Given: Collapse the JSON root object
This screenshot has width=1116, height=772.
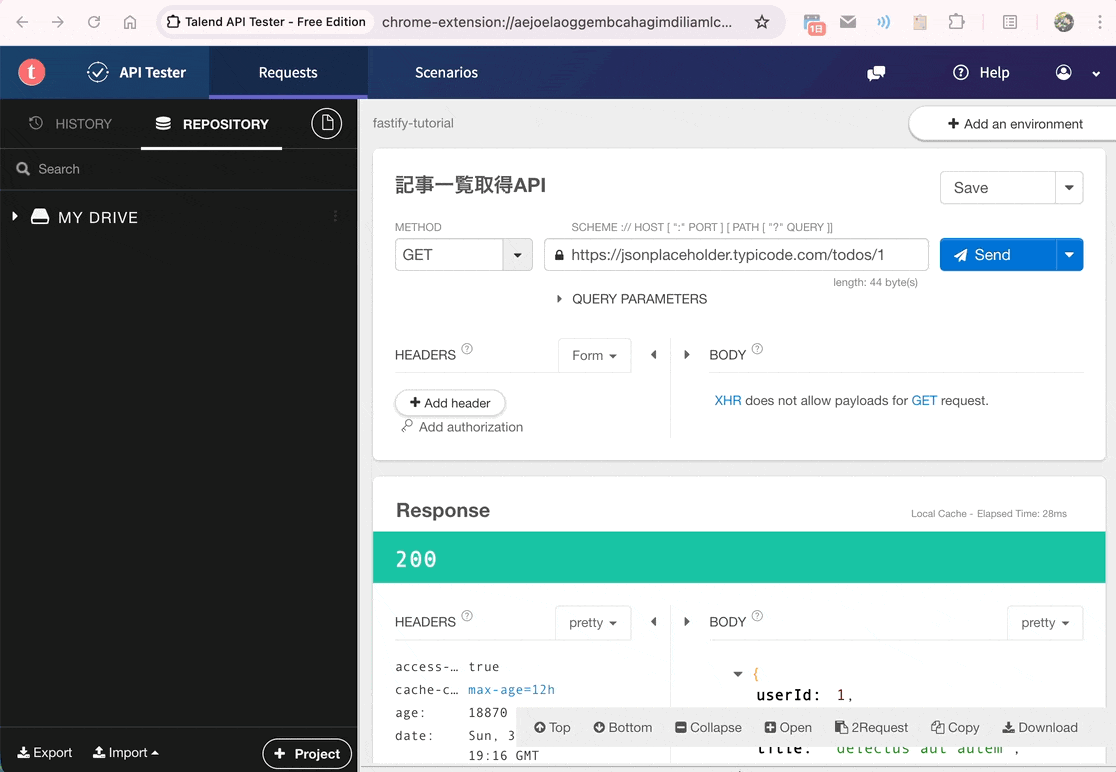Looking at the screenshot, I should 738,674.
